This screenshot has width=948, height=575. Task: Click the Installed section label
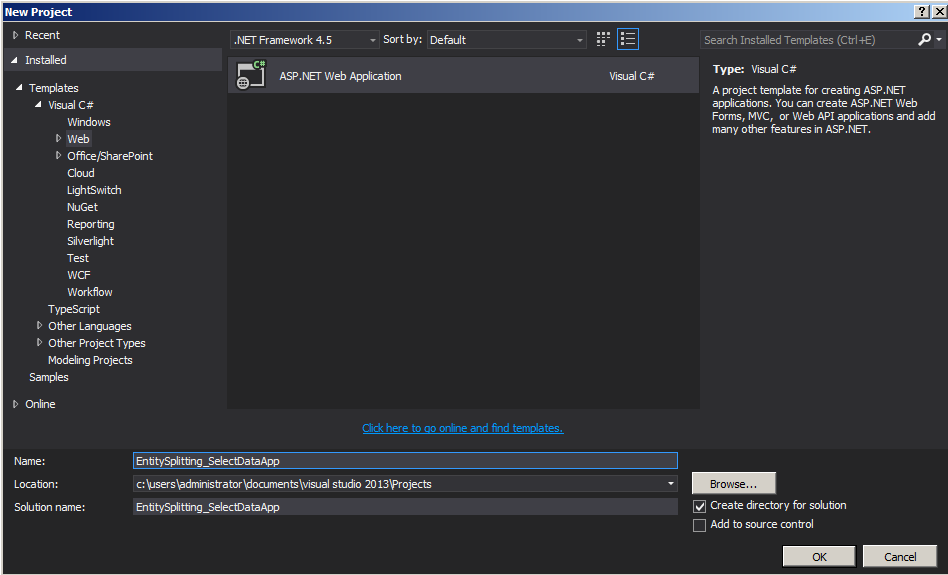[x=46, y=60]
